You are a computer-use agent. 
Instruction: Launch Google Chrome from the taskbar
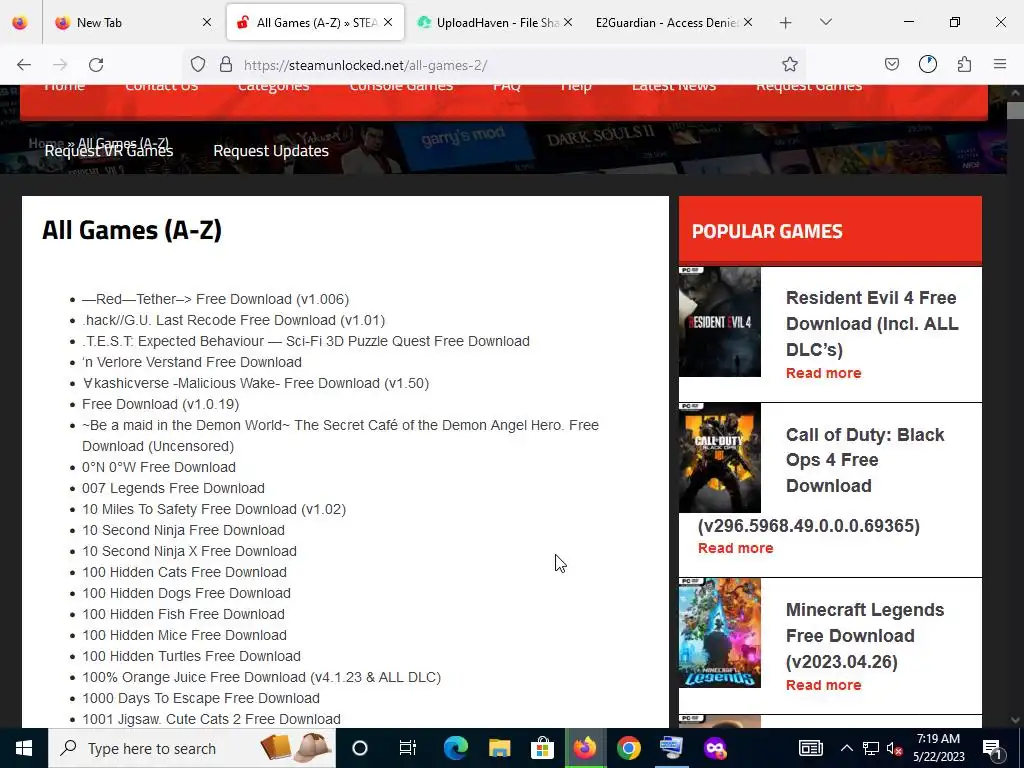[x=628, y=748]
